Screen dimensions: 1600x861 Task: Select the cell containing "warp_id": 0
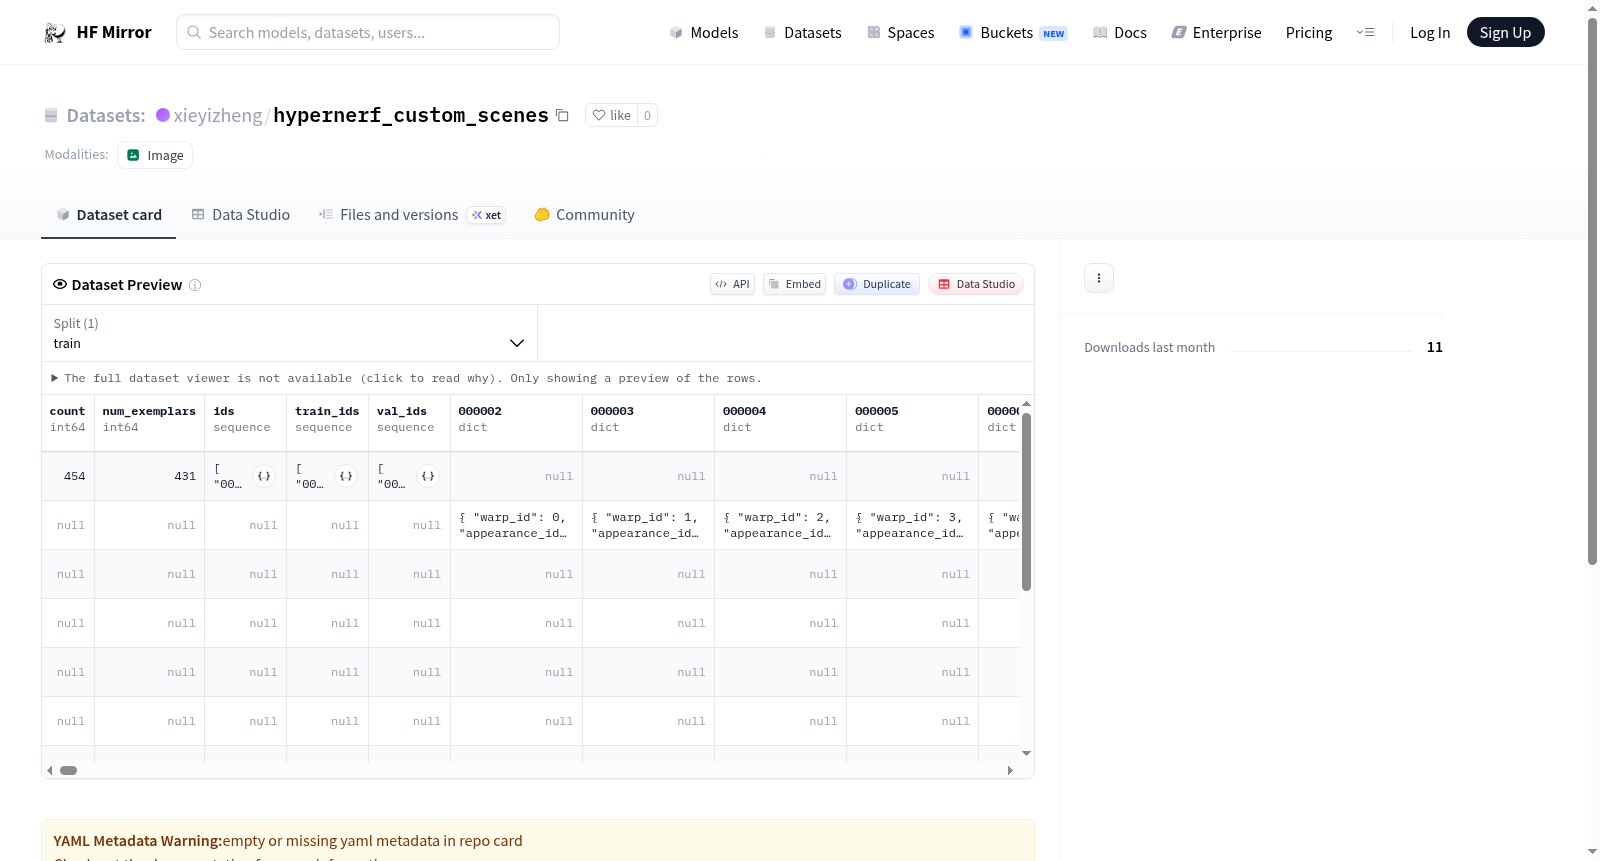click(x=517, y=525)
